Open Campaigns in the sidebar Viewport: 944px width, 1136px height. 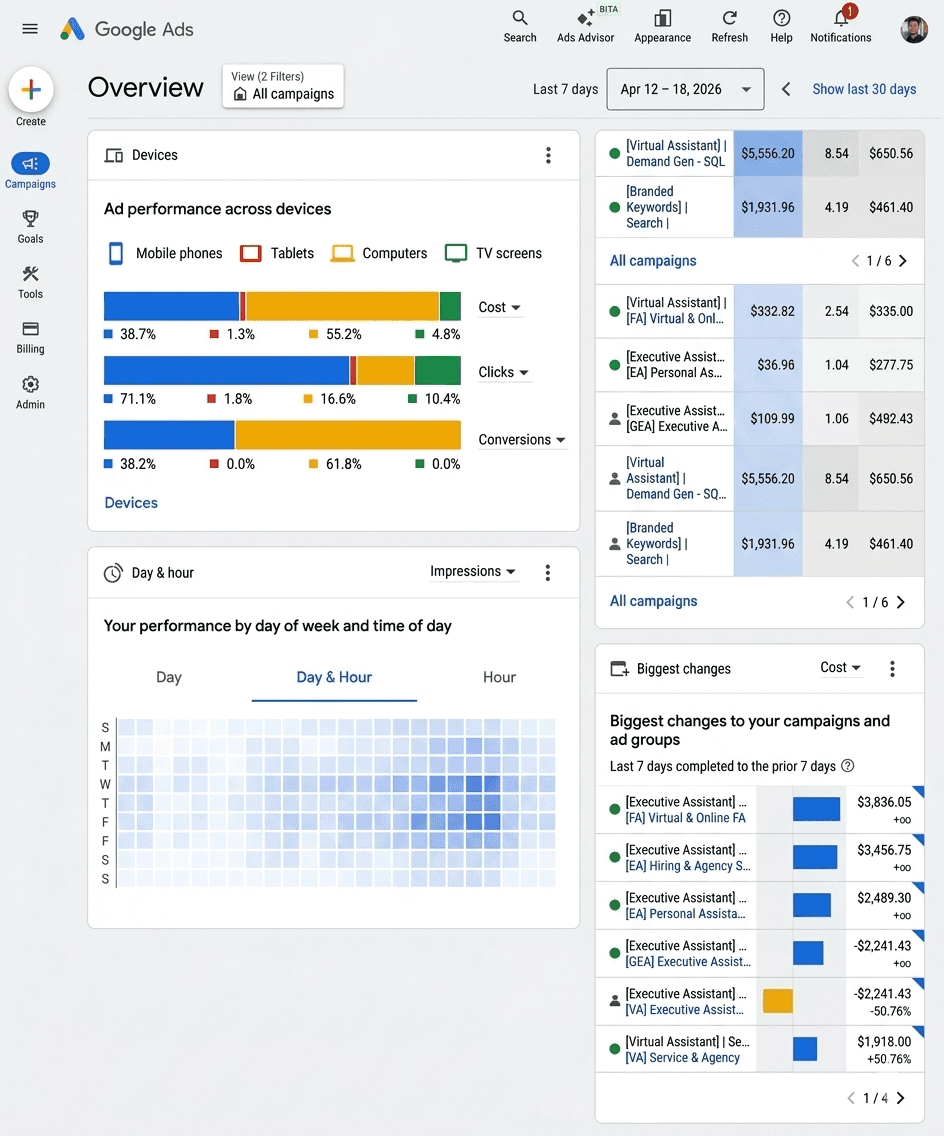[x=30, y=171]
